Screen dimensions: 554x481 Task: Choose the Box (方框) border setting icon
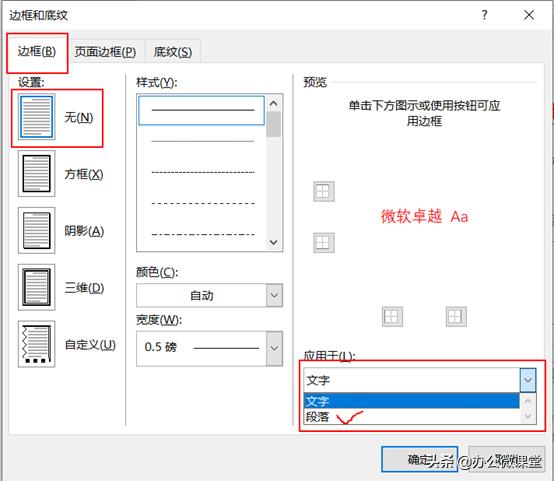click(x=36, y=174)
